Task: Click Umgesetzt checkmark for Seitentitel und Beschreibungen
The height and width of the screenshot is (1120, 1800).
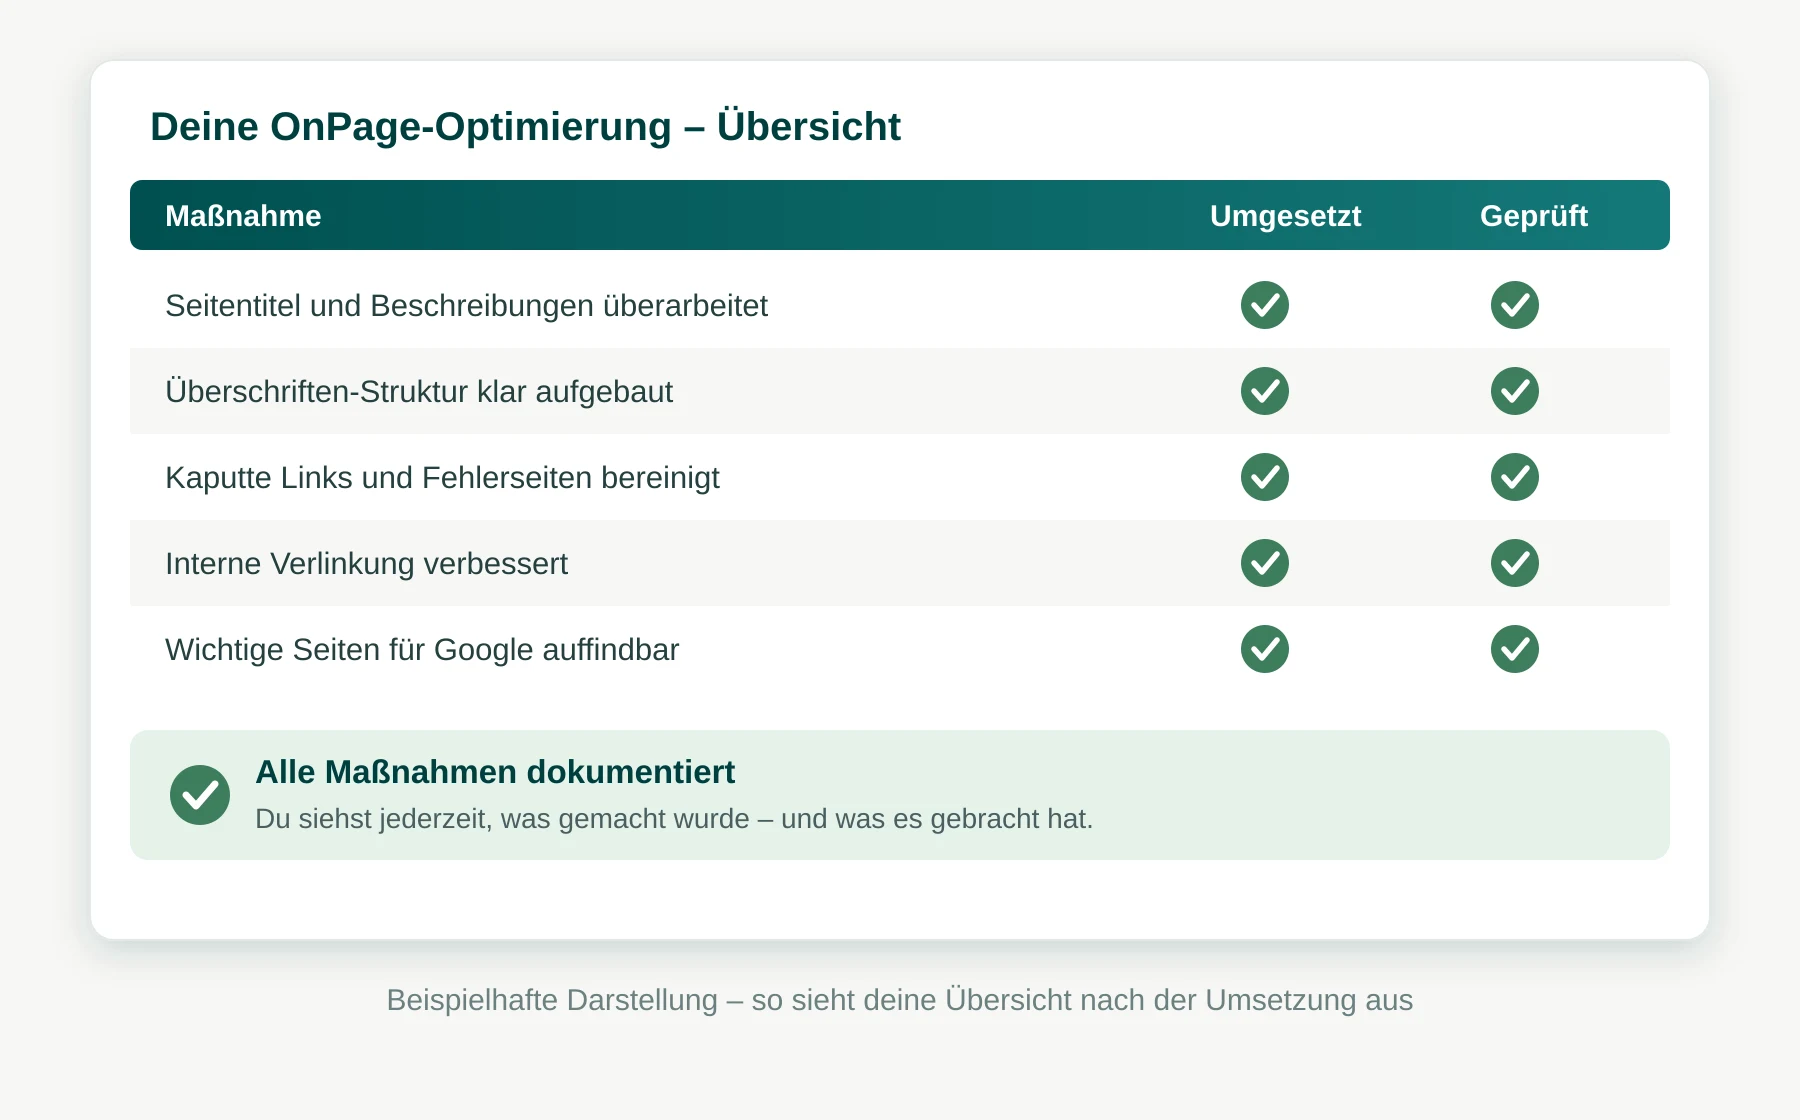Action: tap(1265, 305)
